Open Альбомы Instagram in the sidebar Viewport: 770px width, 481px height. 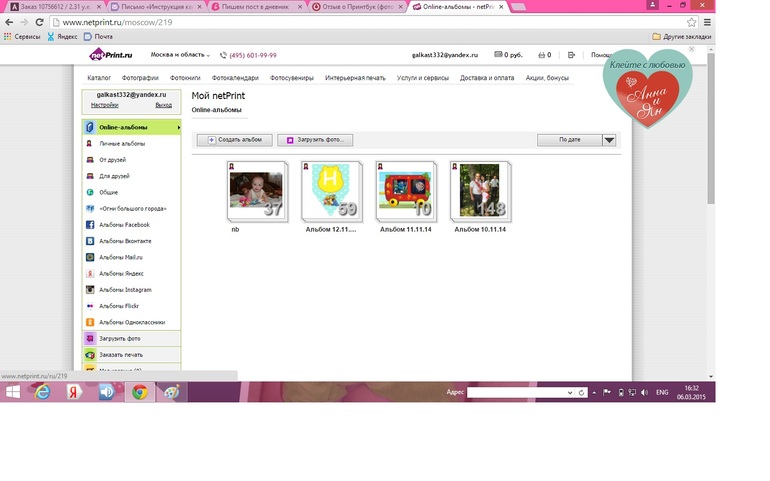pyautogui.click(x=125, y=290)
